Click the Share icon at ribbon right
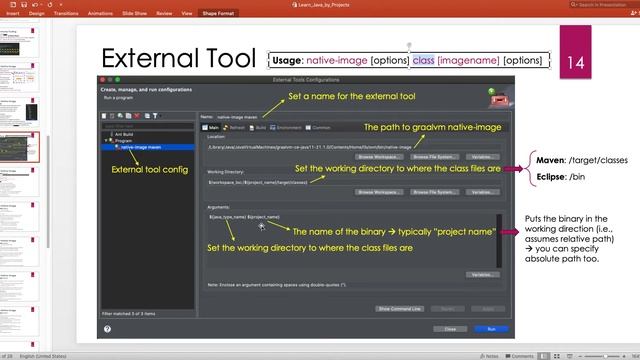 tap(634, 13)
